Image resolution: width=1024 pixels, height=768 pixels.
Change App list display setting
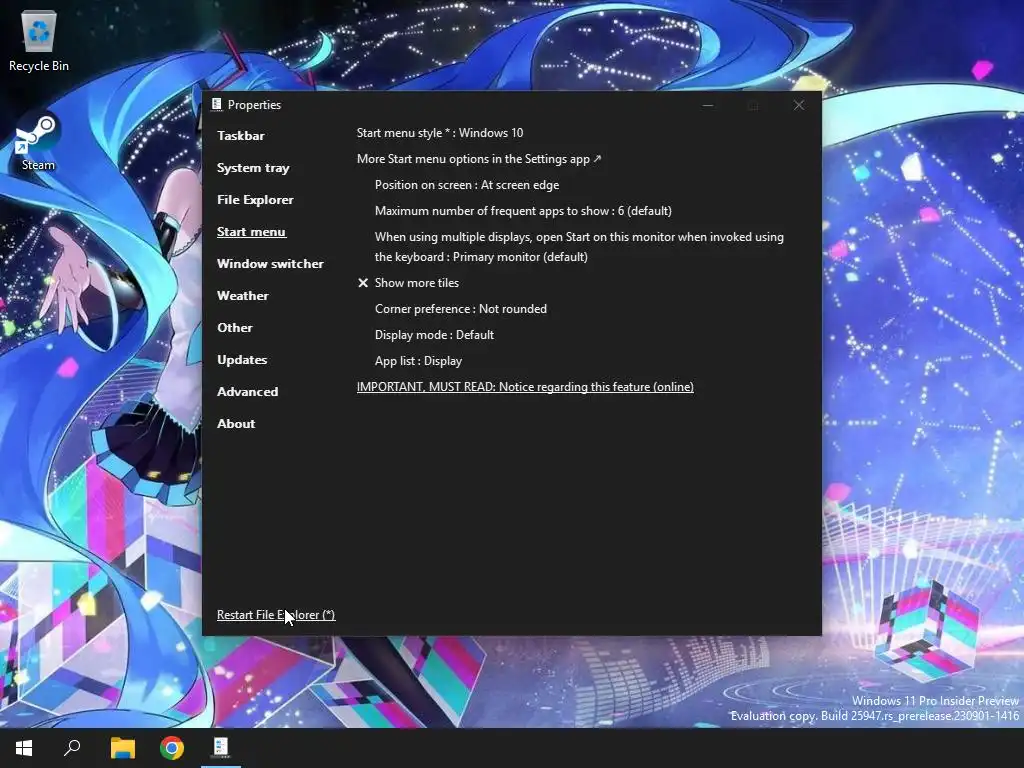pos(419,361)
